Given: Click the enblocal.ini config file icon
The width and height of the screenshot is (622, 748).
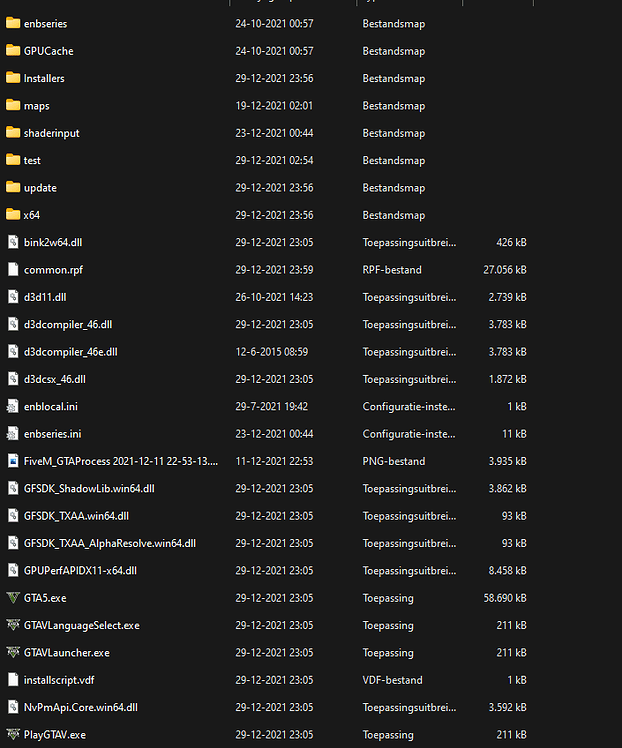Looking at the screenshot, I should pyautogui.click(x=13, y=406).
